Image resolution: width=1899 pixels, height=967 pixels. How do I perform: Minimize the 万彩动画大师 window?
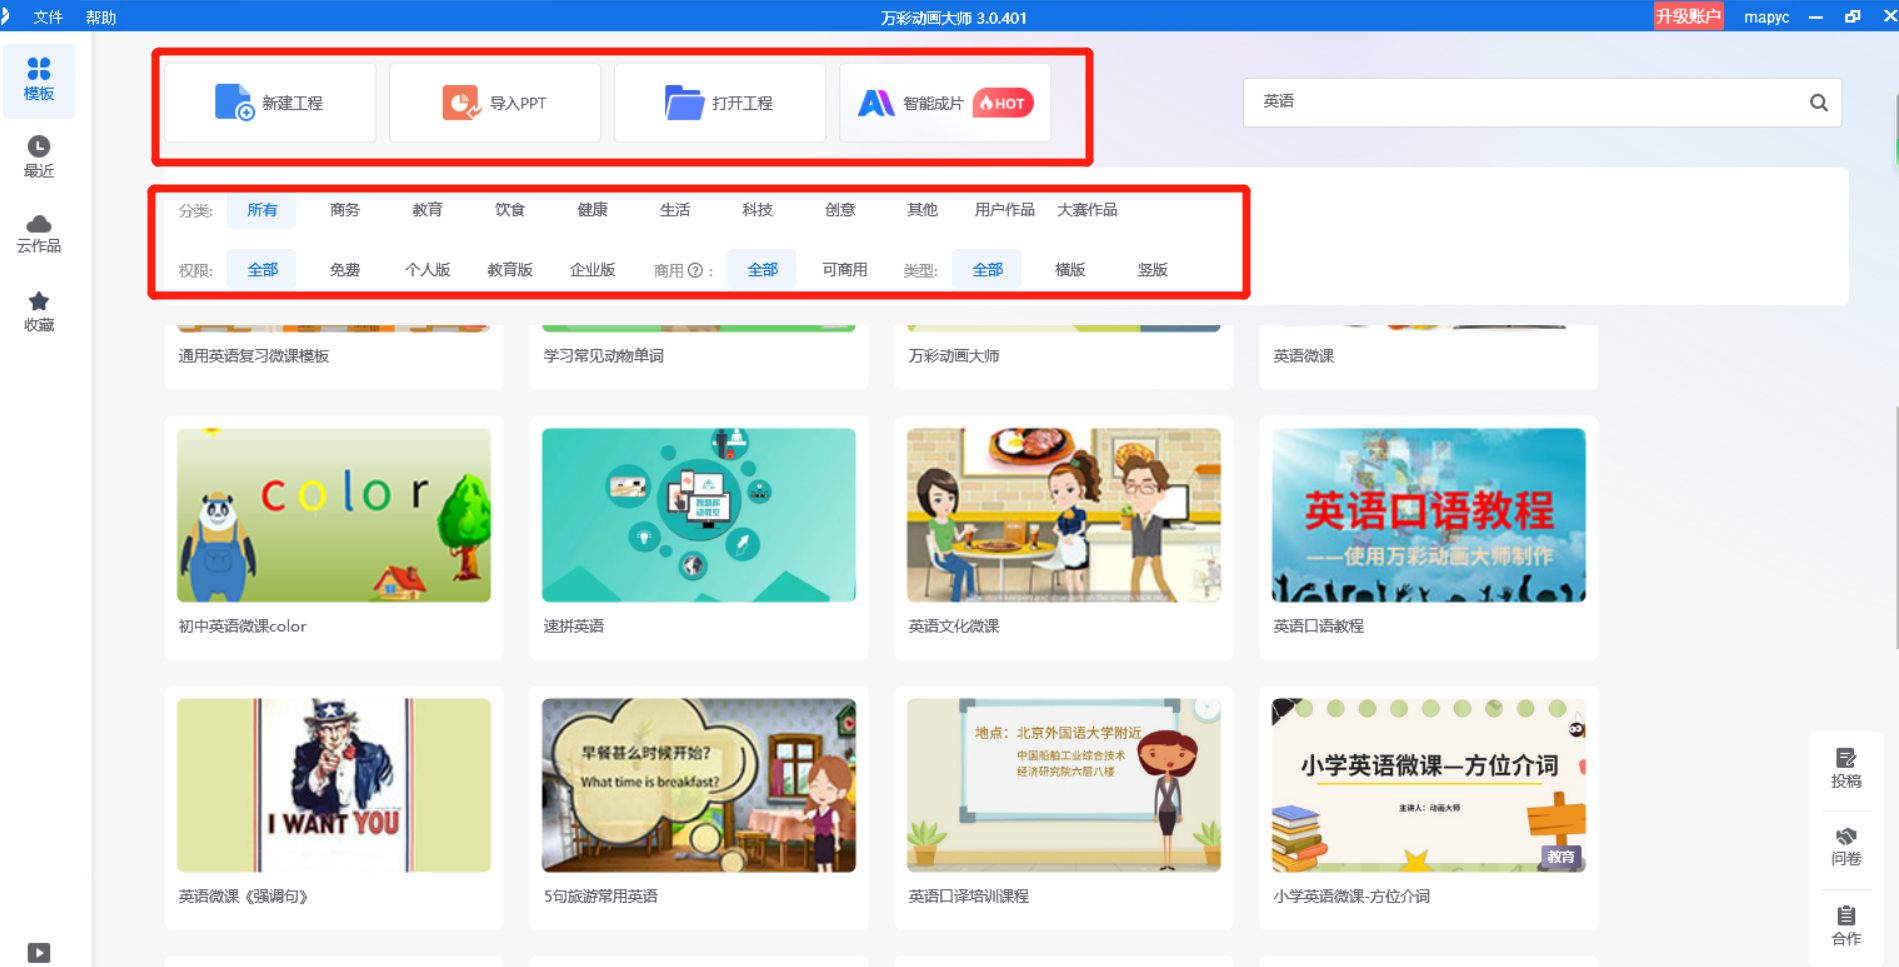[1816, 17]
